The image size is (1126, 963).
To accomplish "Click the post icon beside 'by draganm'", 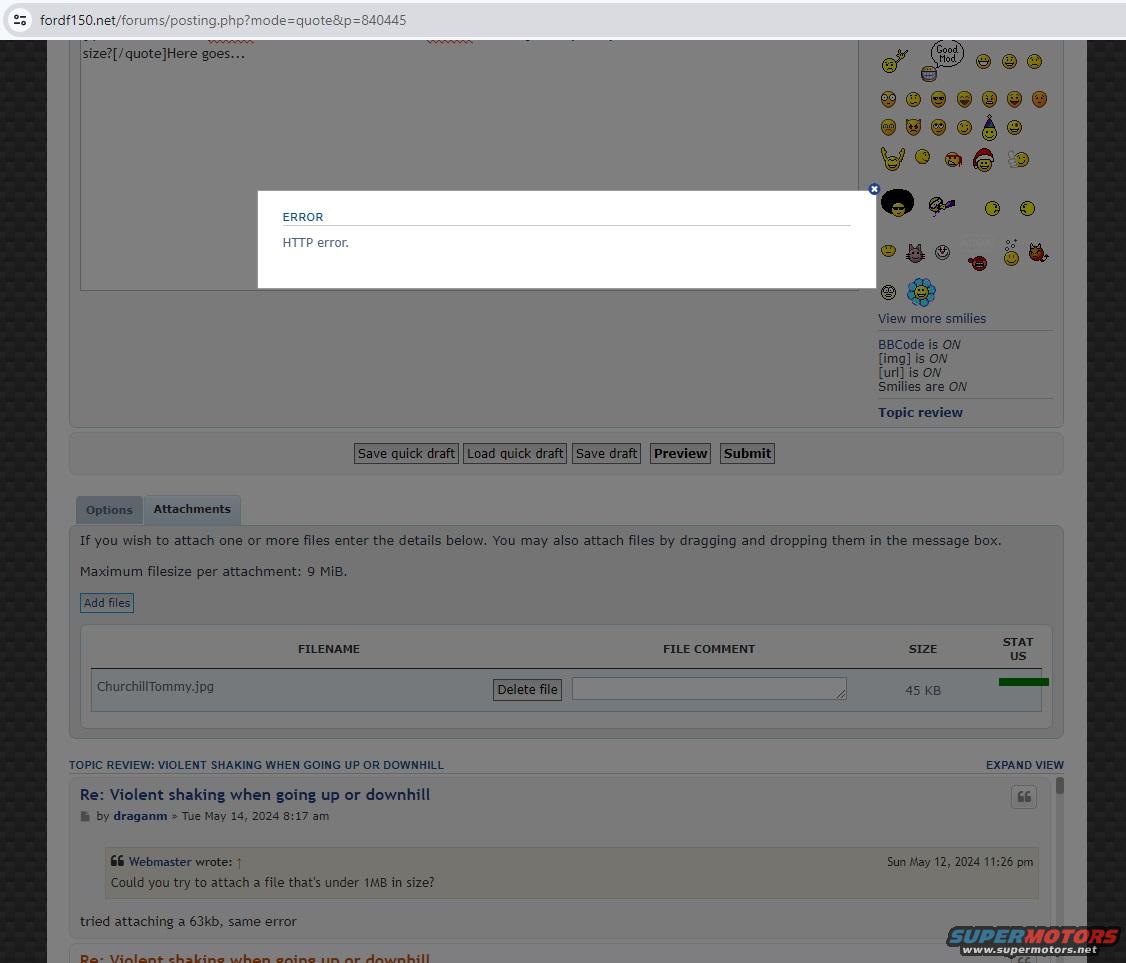I will pyautogui.click(x=85, y=817).
